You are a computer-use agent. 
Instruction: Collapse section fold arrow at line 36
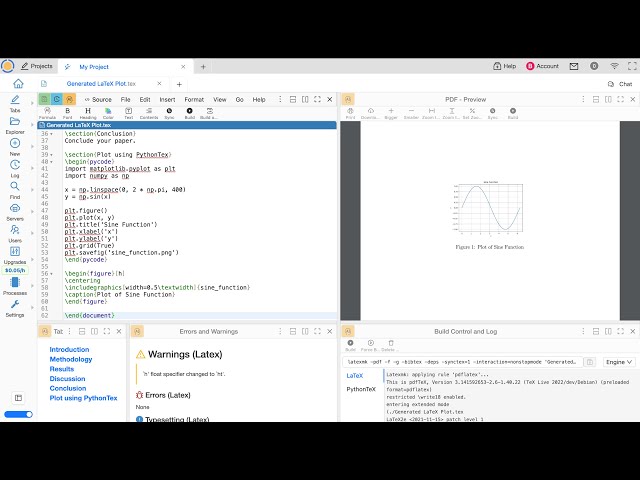[x=51, y=134]
